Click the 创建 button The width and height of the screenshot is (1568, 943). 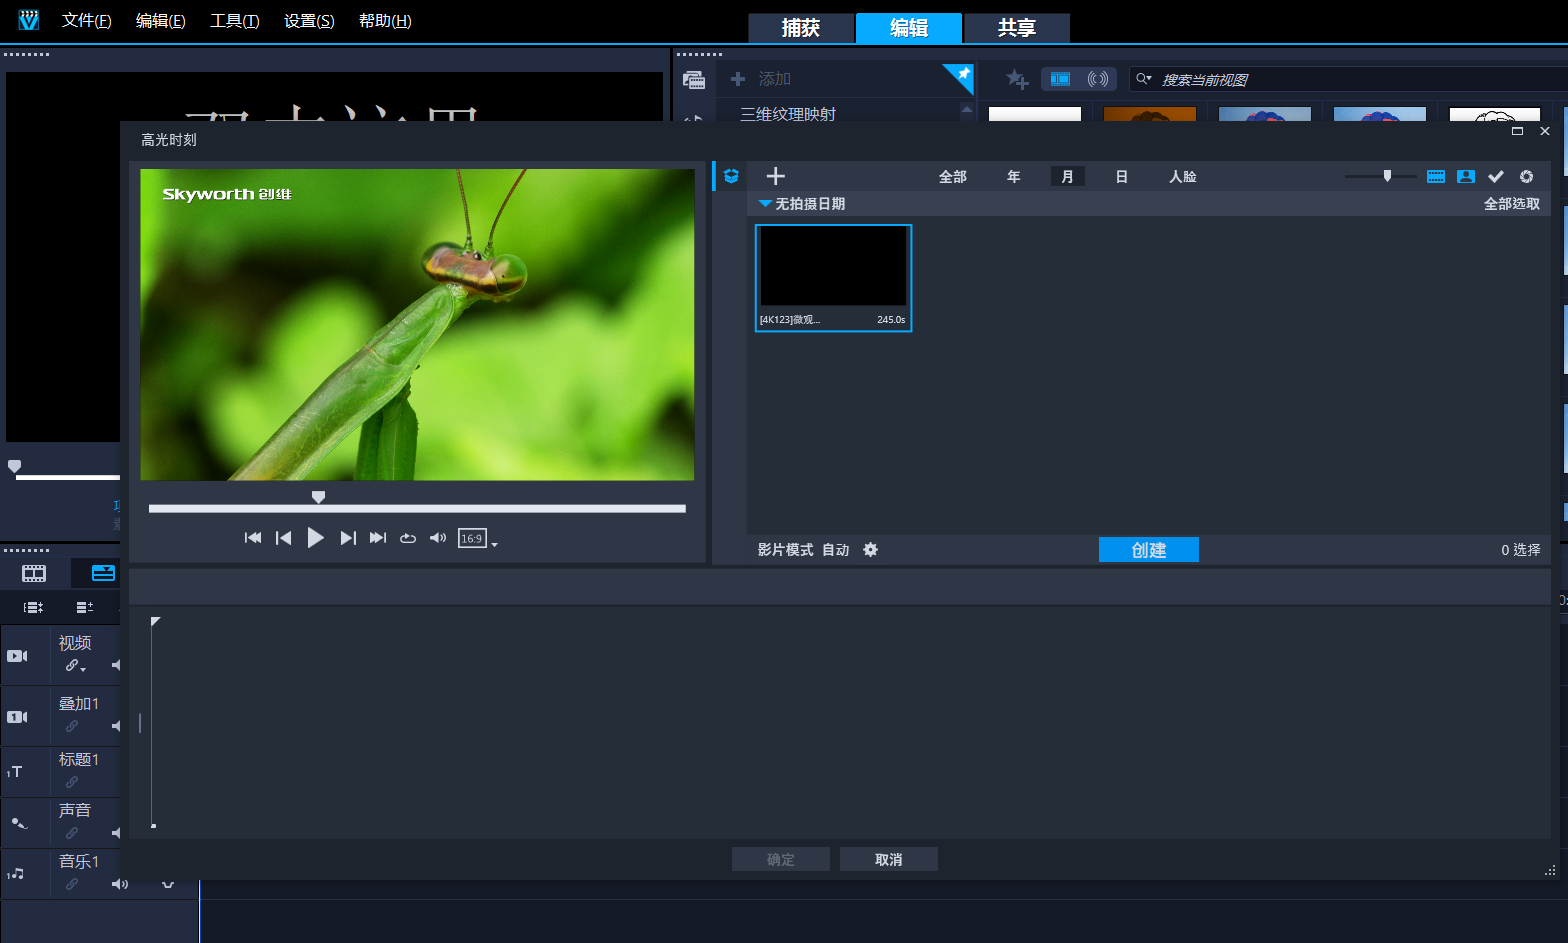point(1148,550)
